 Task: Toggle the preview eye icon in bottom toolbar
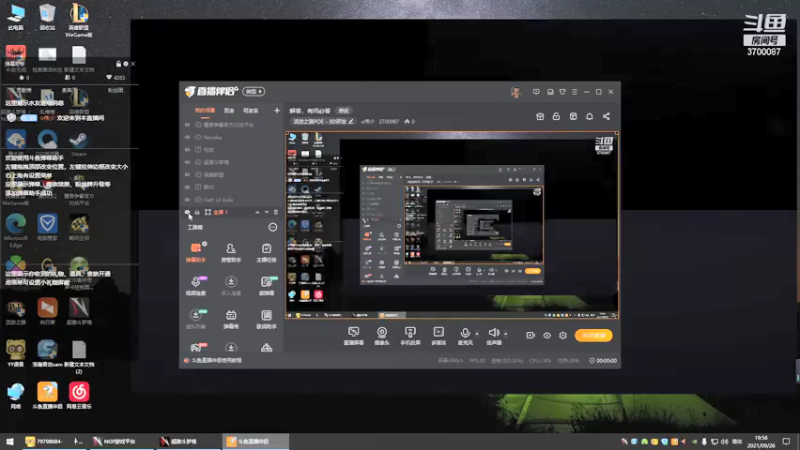point(546,335)
